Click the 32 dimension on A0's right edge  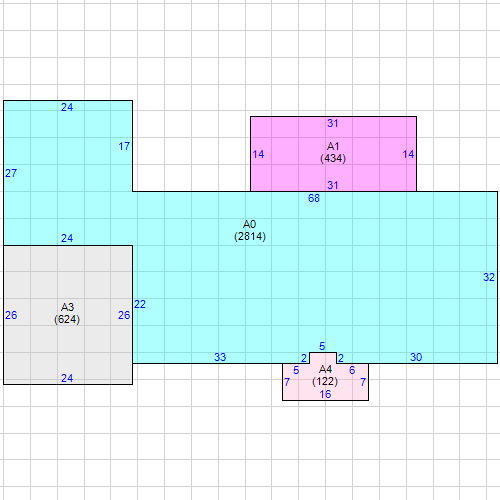click(x=489, y=277)
